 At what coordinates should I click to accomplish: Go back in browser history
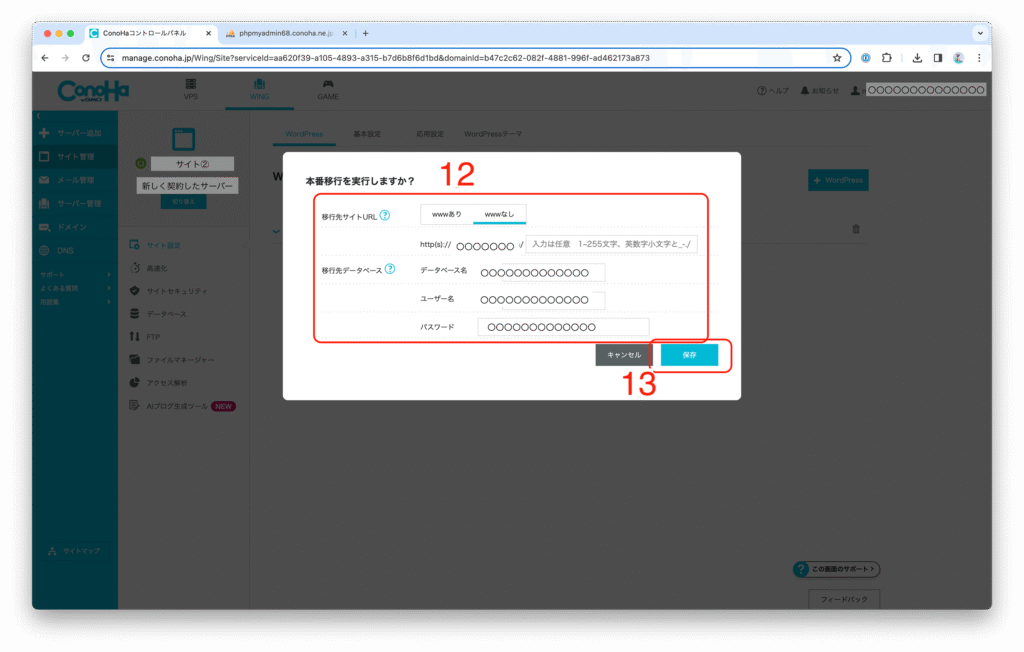(x=44, y=58)
